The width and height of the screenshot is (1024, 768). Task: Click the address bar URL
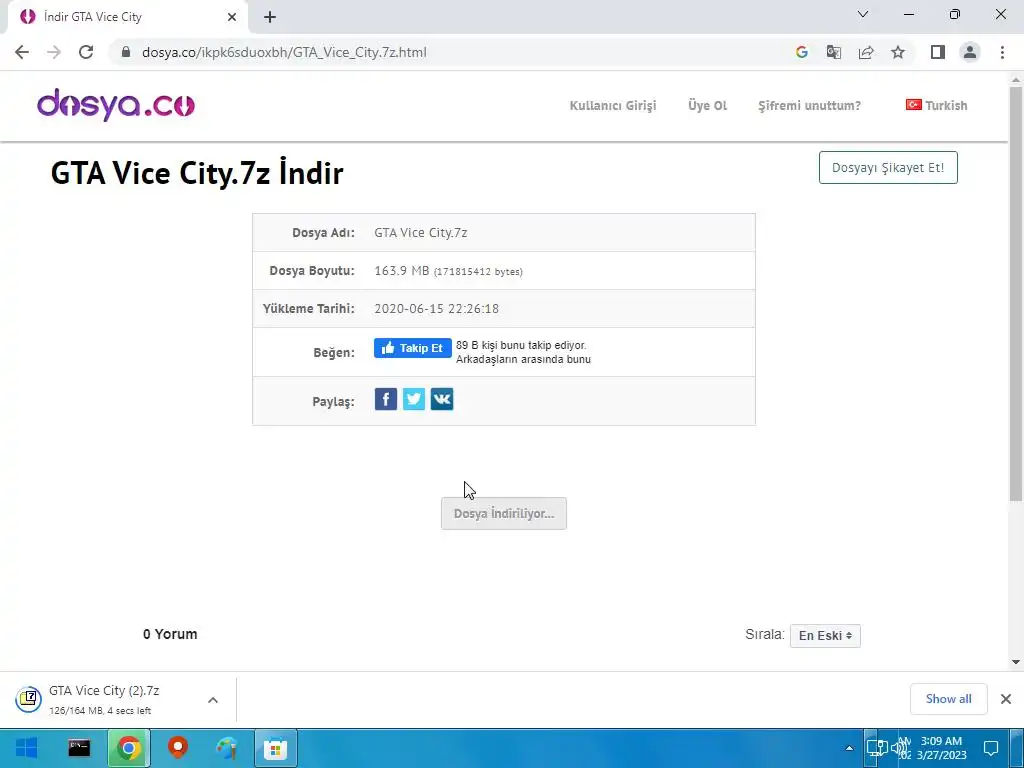coord(284,52)
